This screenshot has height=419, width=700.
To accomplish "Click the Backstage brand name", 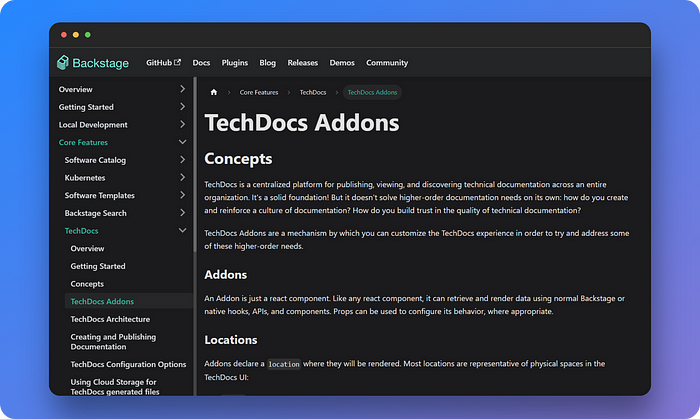I will (100, 63).
